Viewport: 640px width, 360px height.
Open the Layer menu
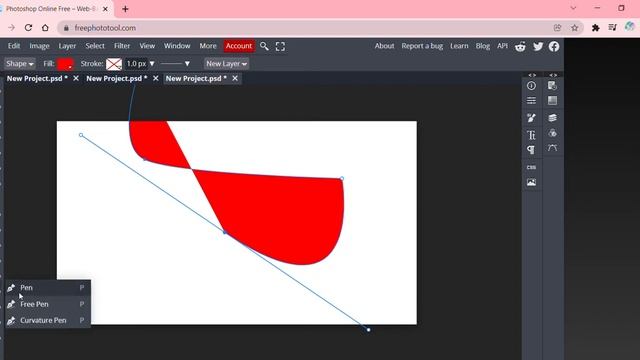click(67, 46)
